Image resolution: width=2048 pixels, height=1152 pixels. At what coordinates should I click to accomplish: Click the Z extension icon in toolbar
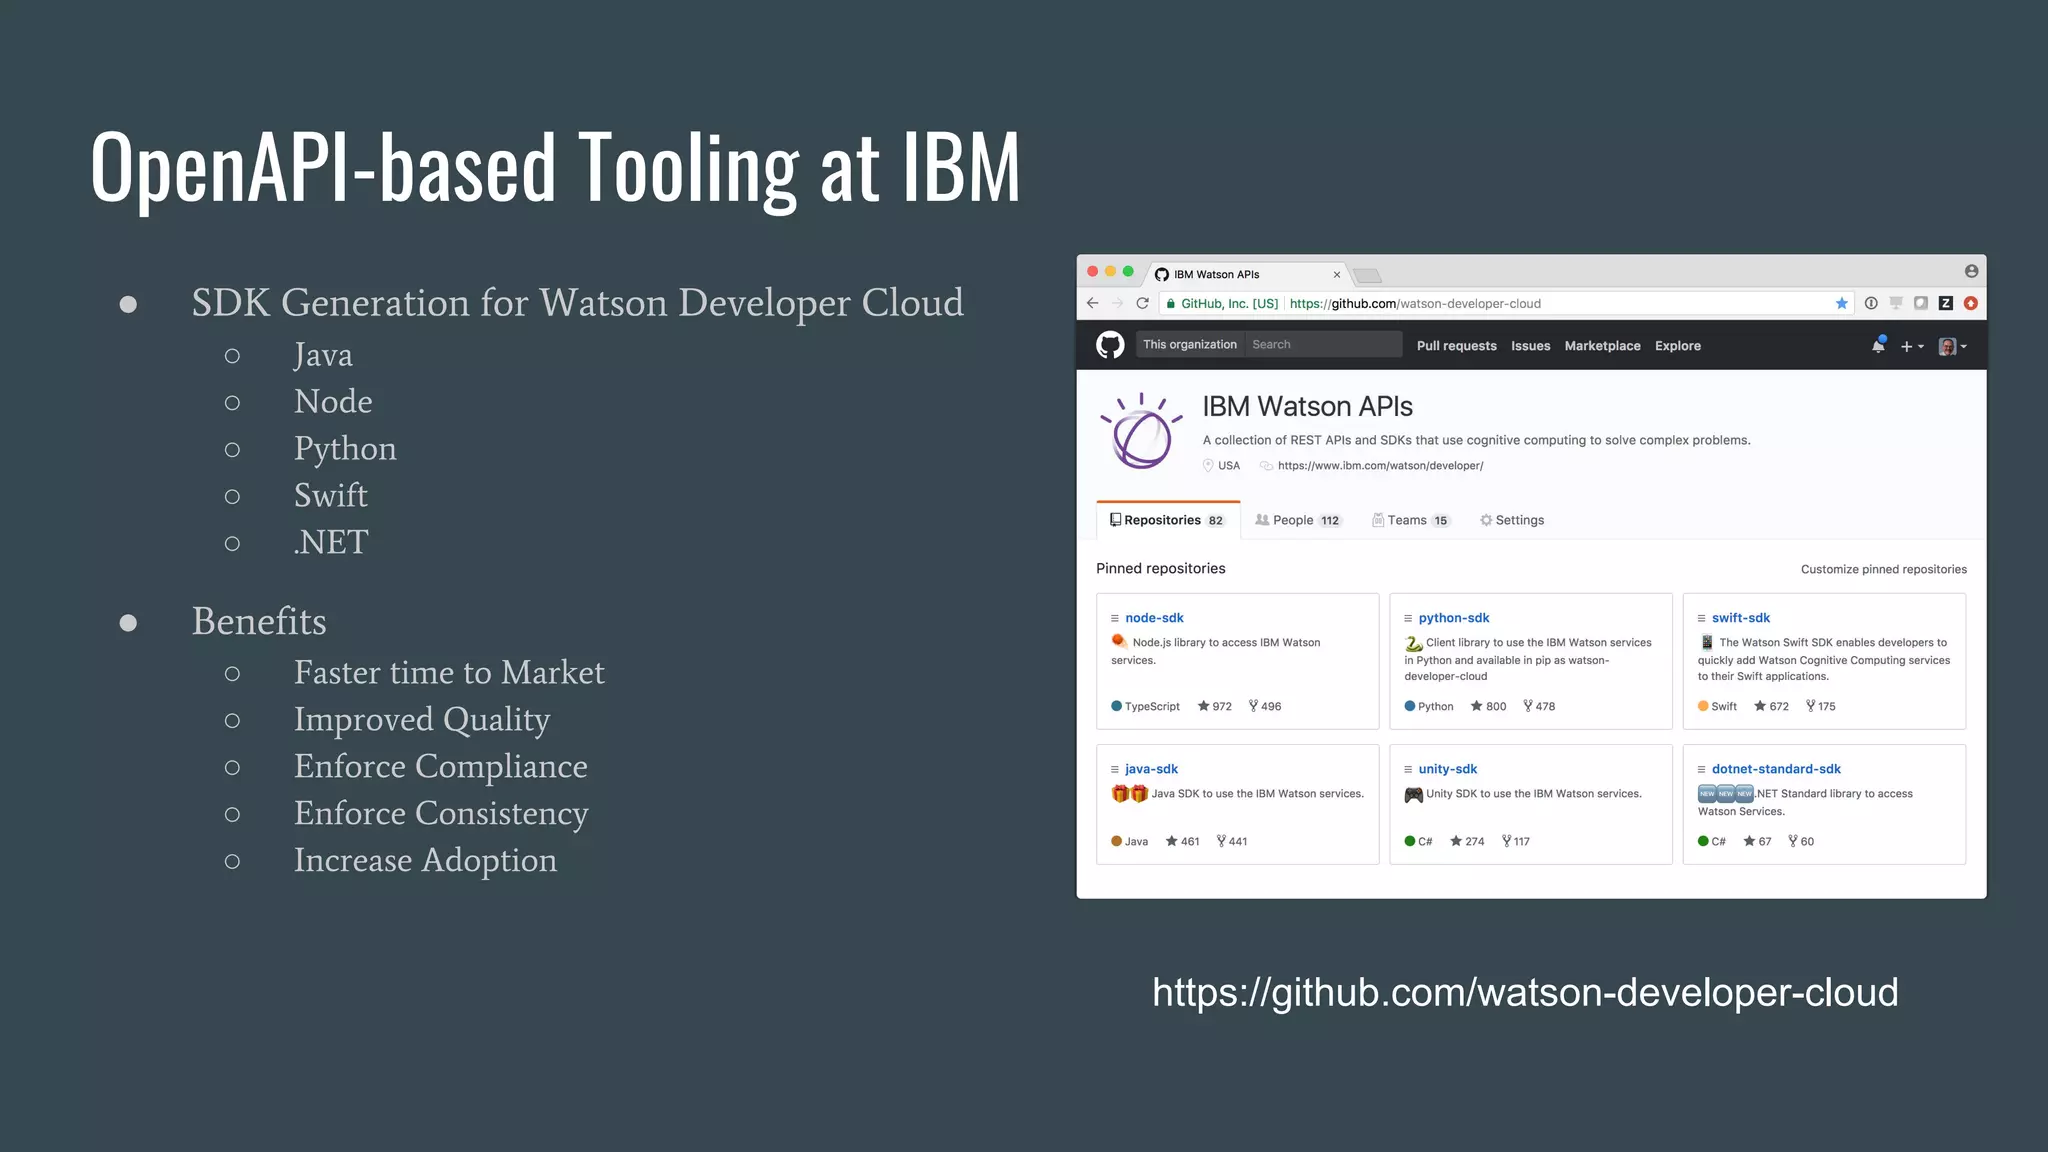coord(1946,303)
